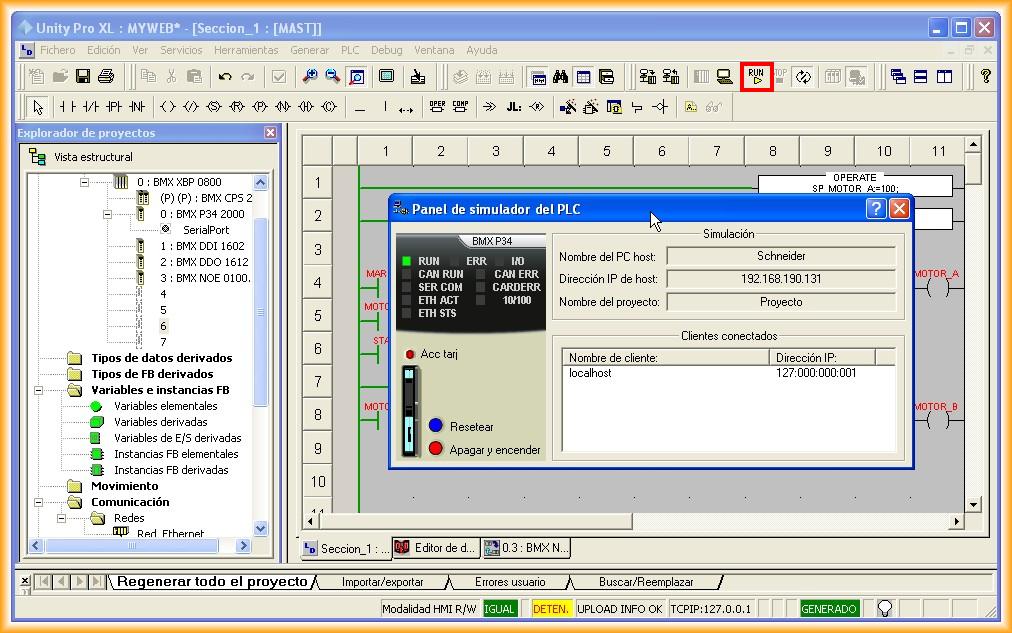
Task: Select the pointer selection tool
Action: coord(38,107)
